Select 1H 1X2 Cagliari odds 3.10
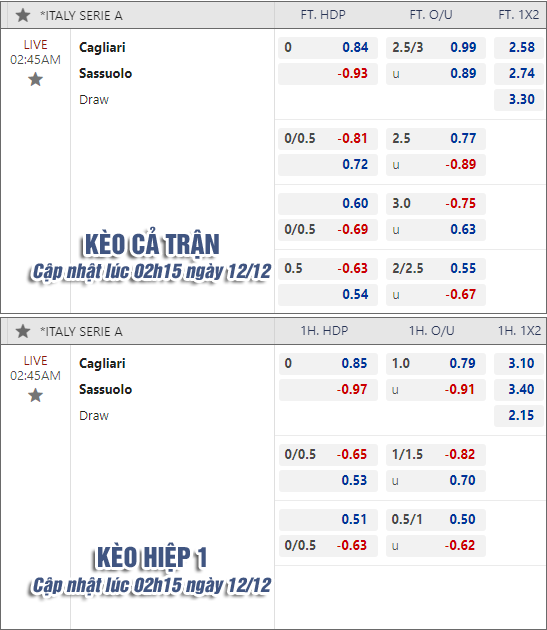547x630 pixels. tap(519, 364)
